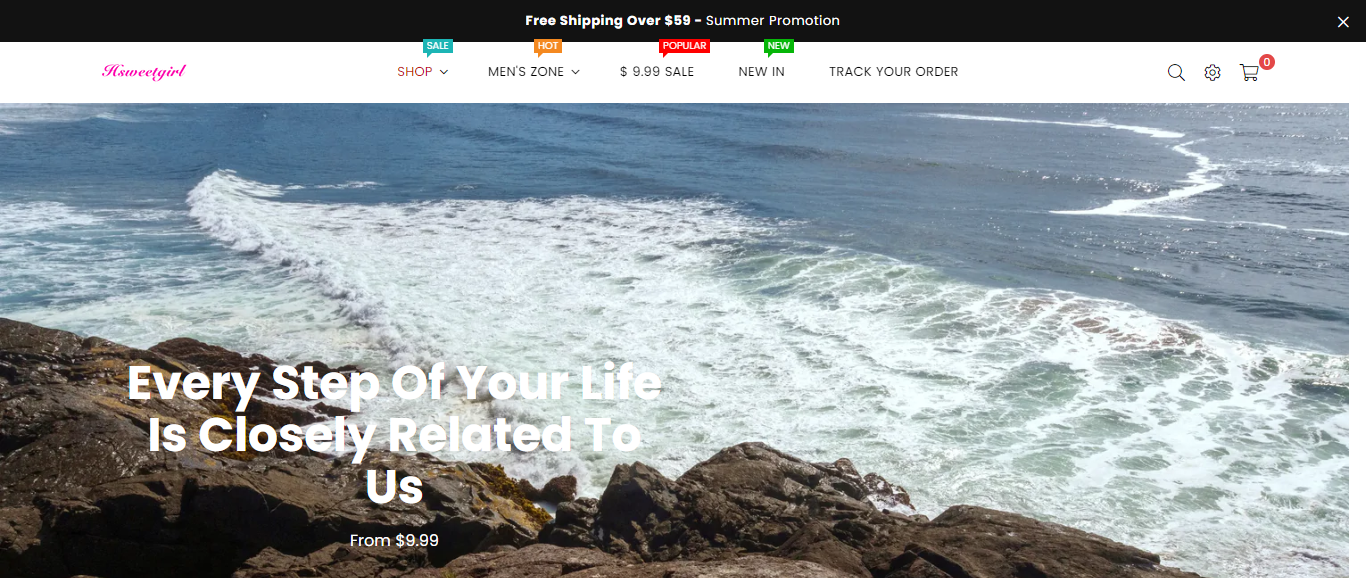The width and height of the screenshot is (1366, 578).
Task: Open the SHOP menu item
Action: (x=415, y=72)
